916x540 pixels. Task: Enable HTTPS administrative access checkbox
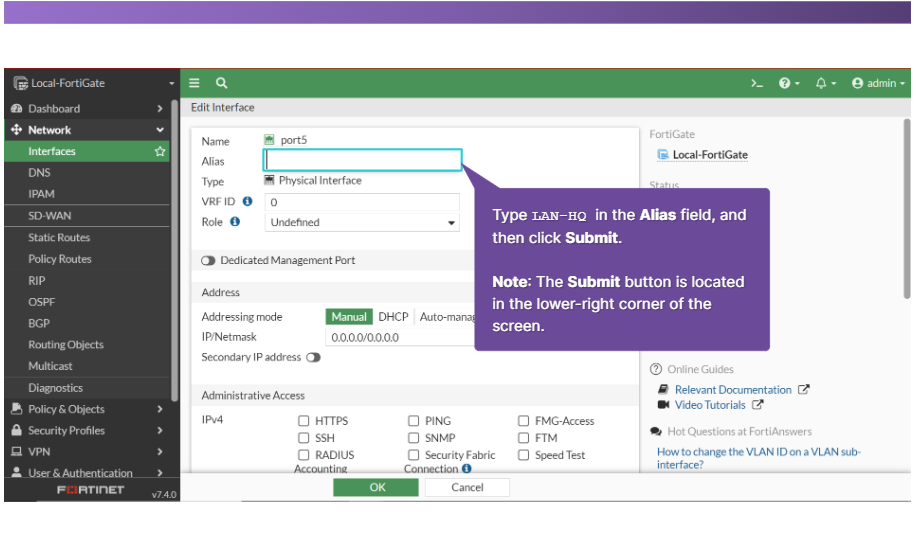[303, 421]
